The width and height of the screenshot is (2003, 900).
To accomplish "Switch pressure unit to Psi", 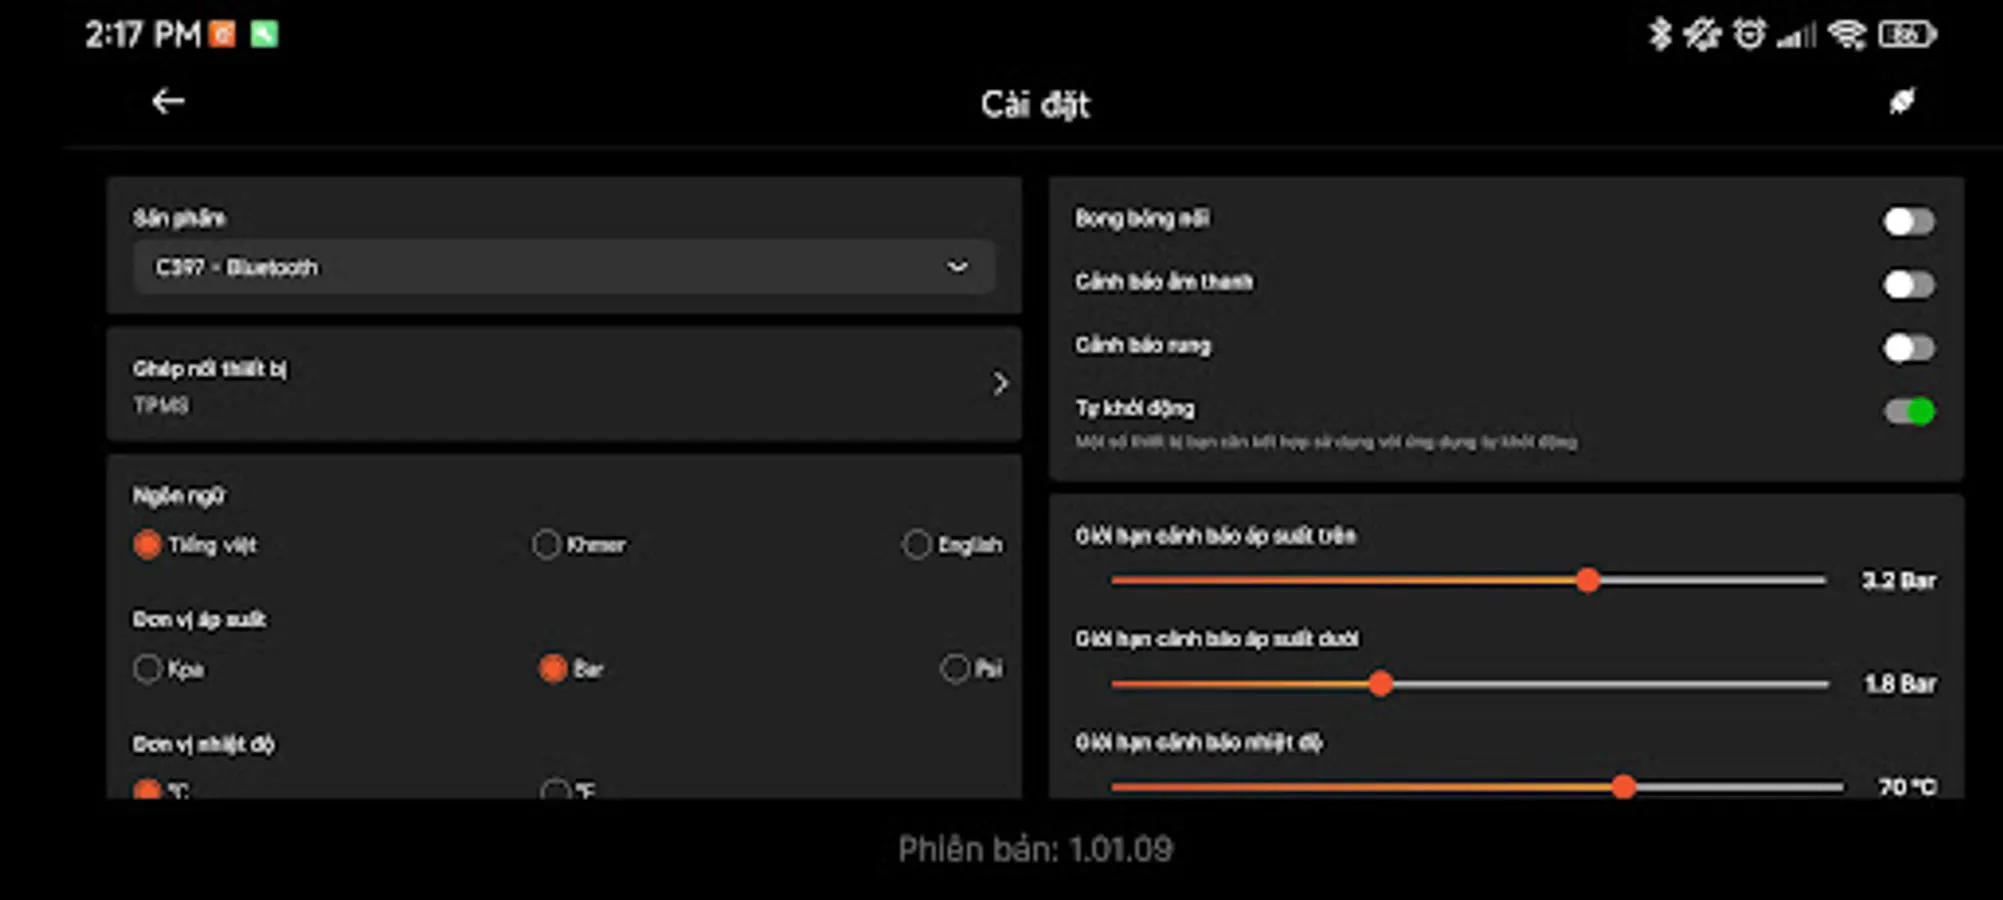I will [x=955, y=668].
